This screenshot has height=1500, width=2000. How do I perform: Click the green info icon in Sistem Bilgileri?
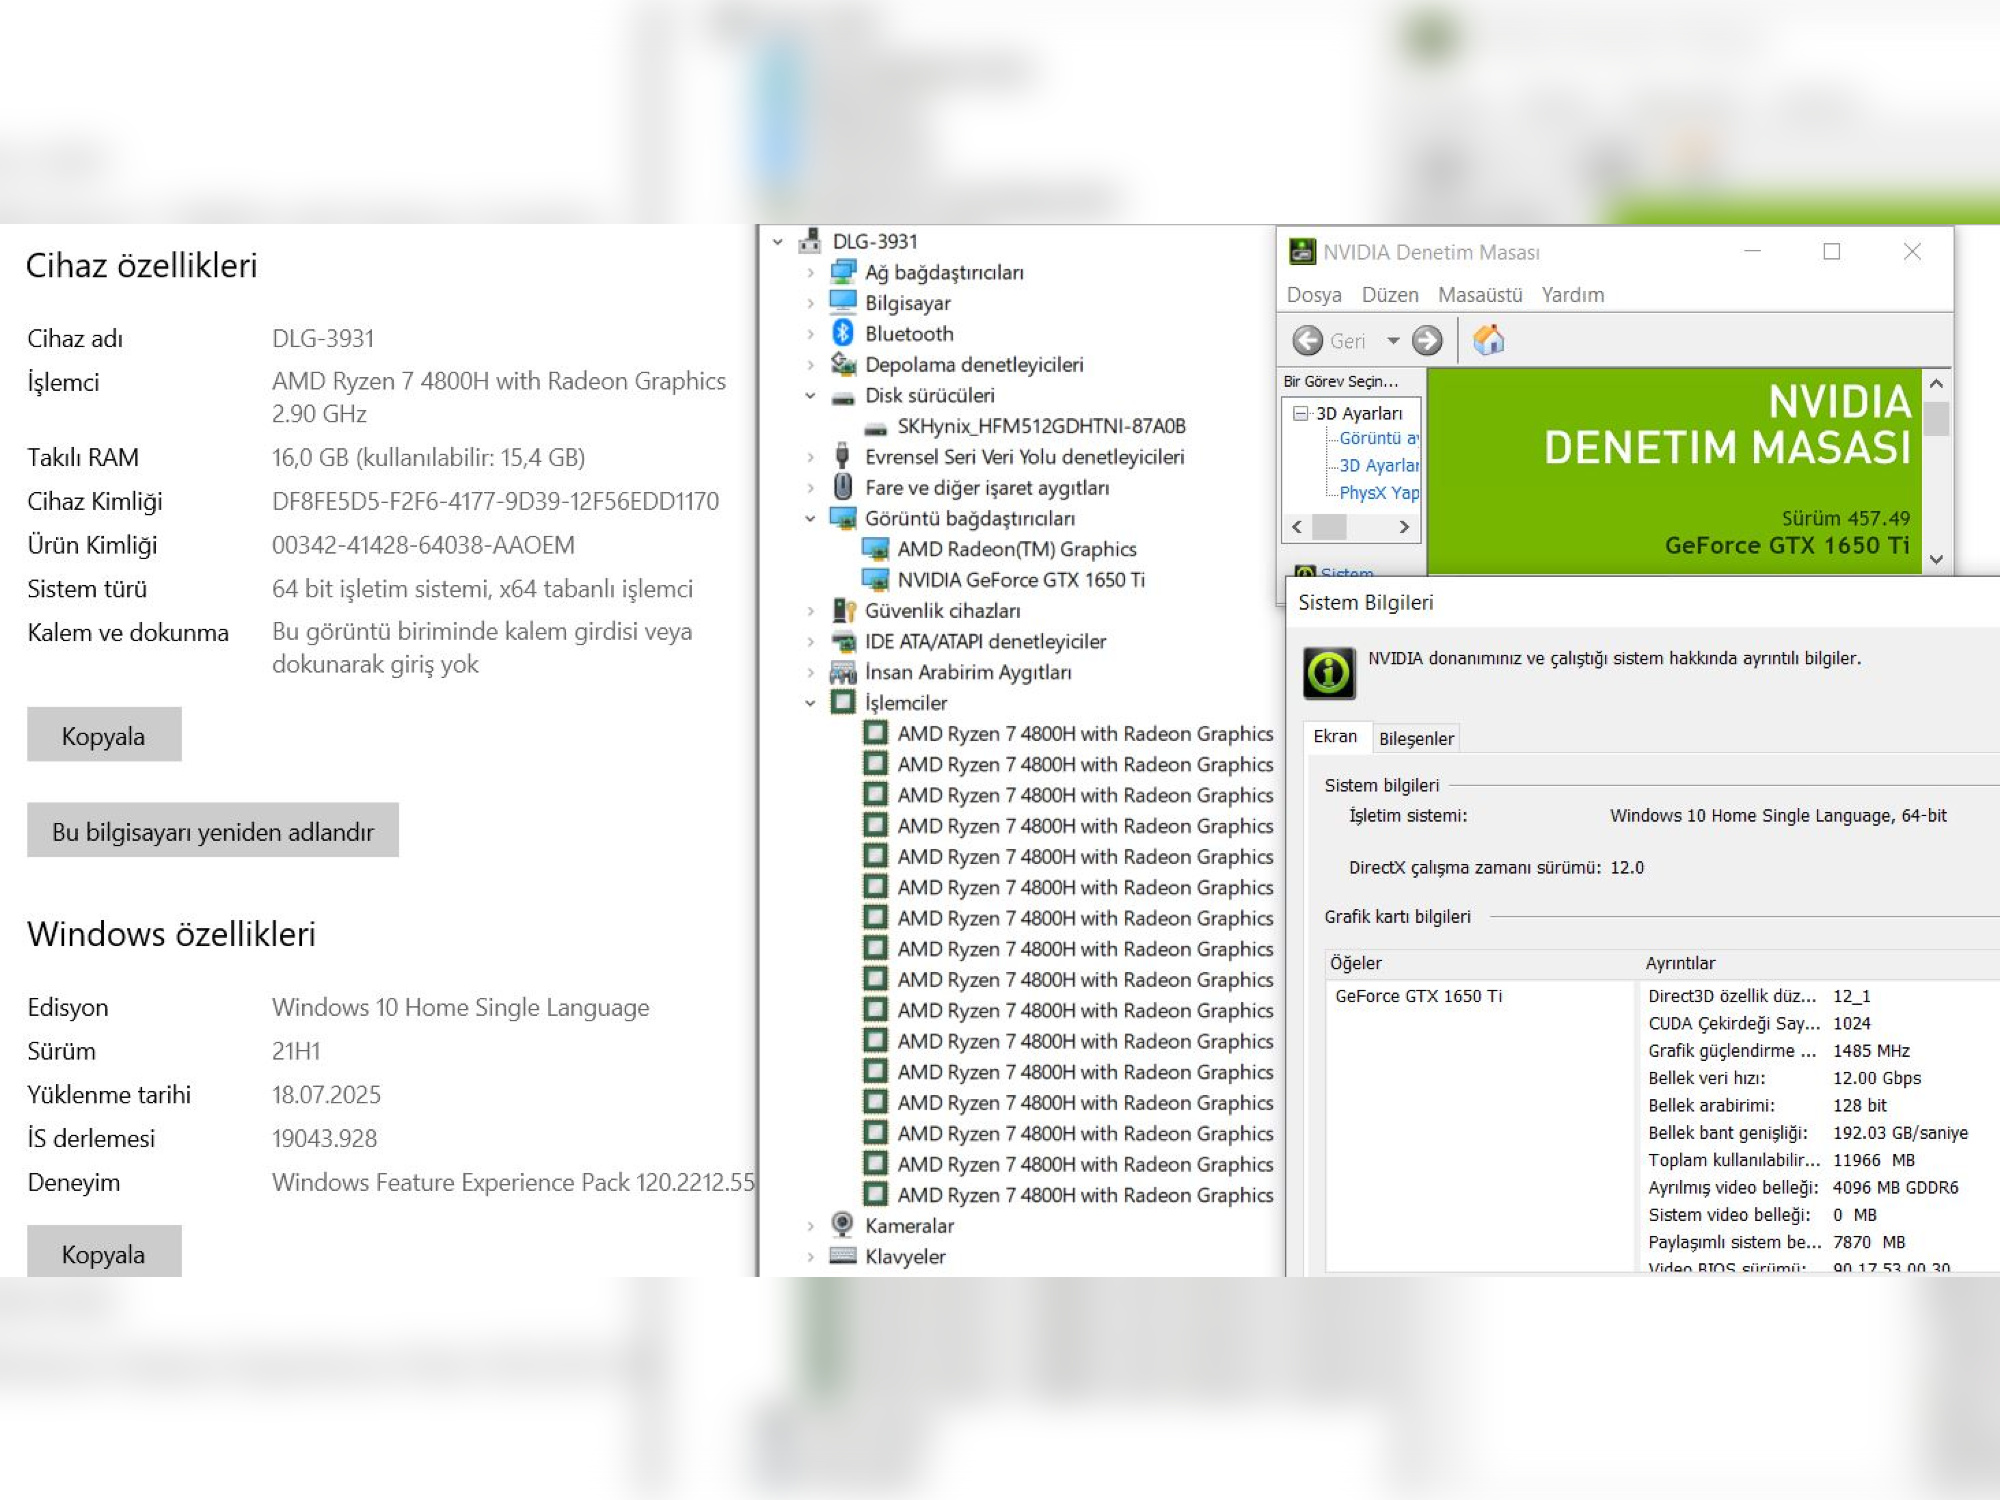tap(1329, 673)
